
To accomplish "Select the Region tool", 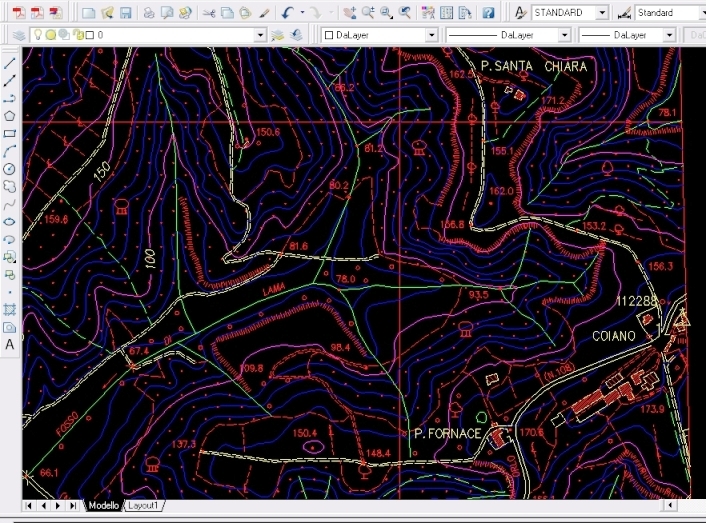I will click(x=9, y=327).
